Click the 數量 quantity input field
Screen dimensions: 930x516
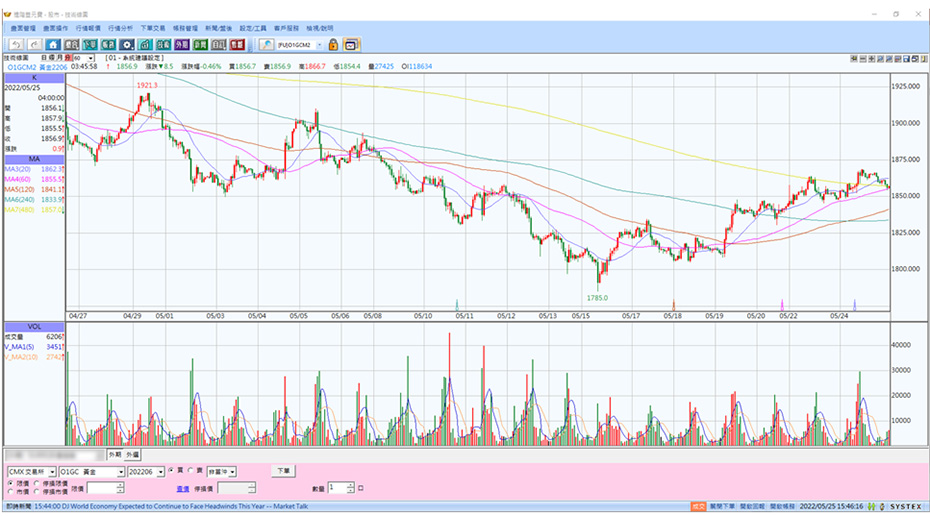[x=338, y=488]
